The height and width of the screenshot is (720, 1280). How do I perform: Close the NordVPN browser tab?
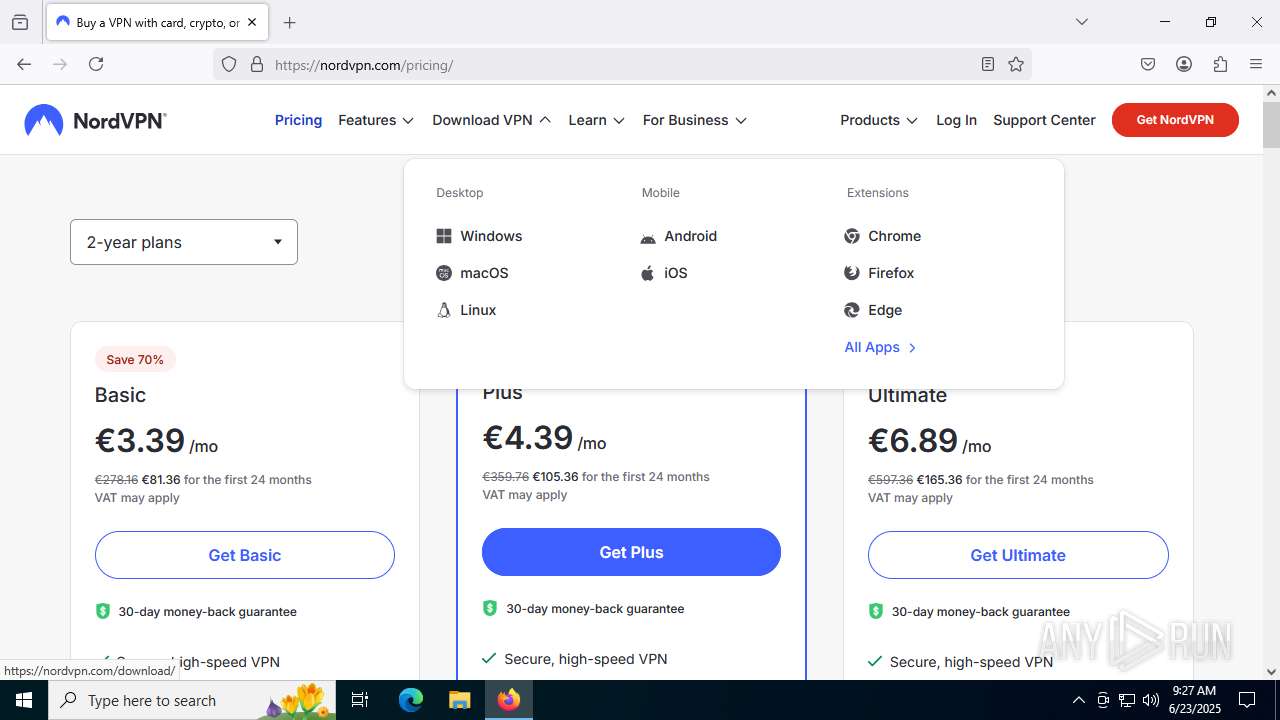pyautogui.click(x=252, y=22)
